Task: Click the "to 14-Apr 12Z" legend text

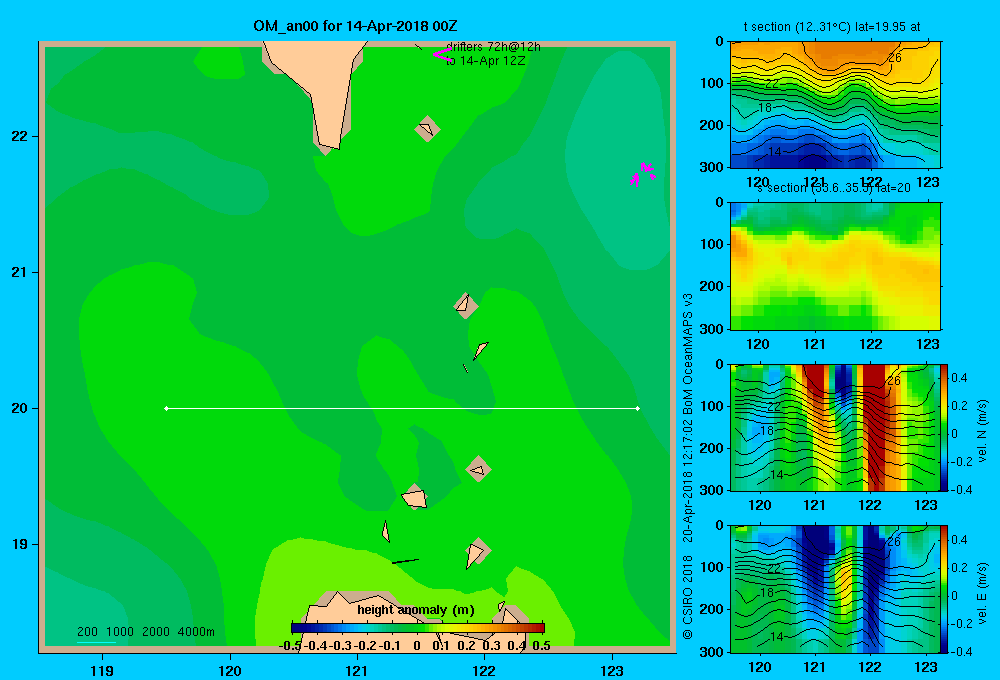Action: pyautogui.click(x=485, y=61)
